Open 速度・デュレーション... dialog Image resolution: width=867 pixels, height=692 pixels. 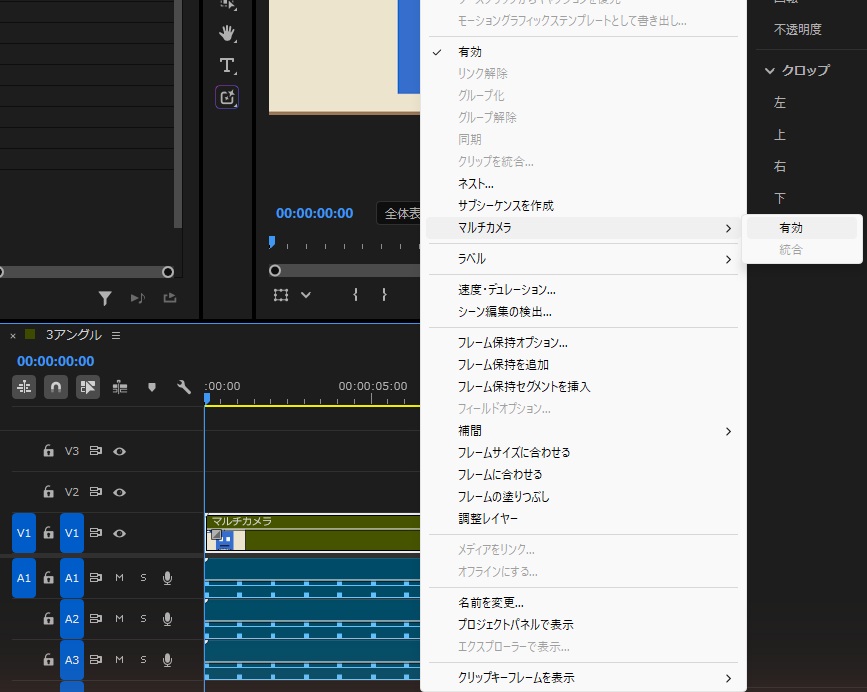click(582, 290)
